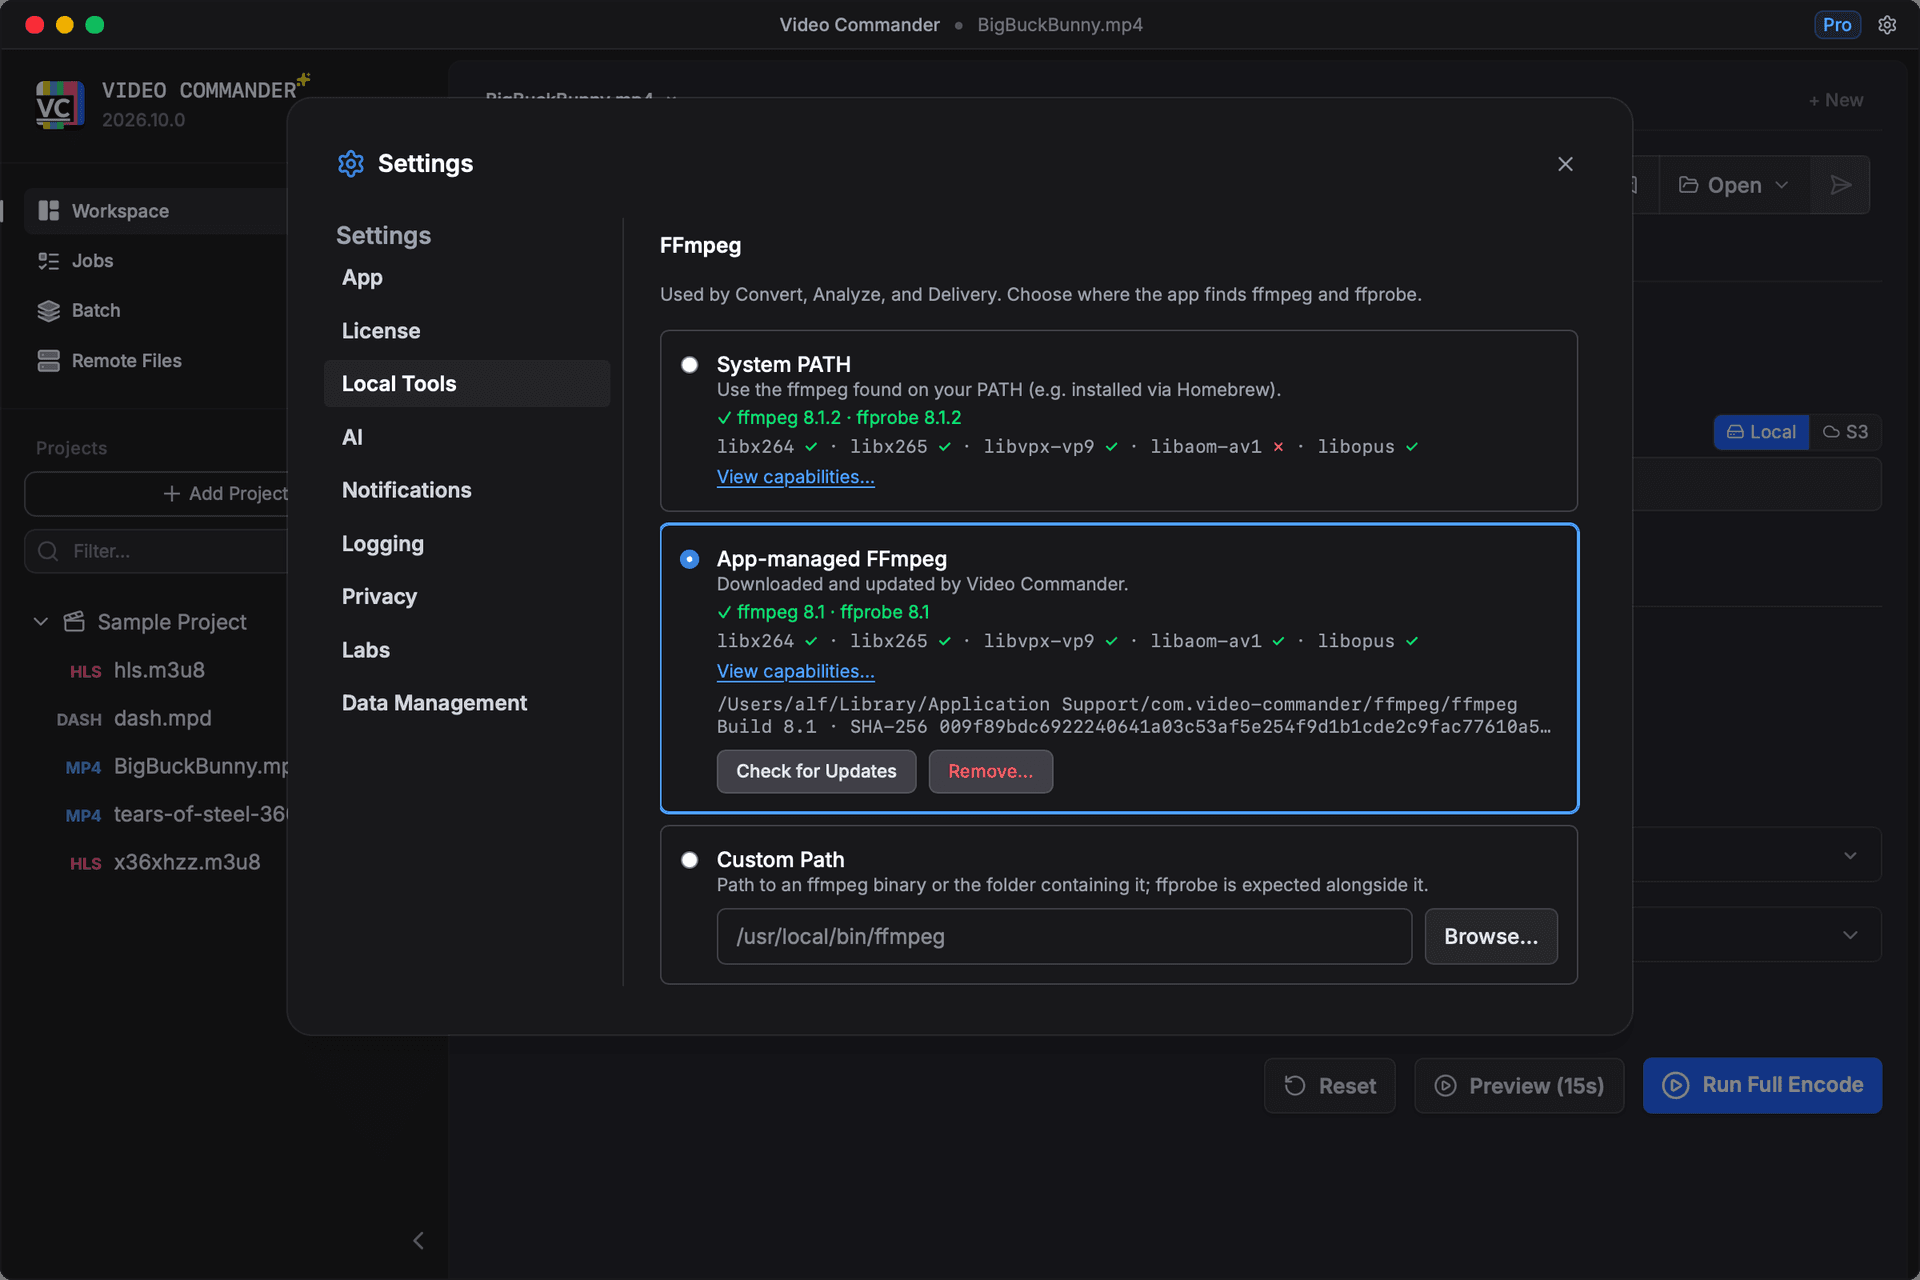
Task: Collapse the Sample Project tree
Action: pos(41,622)
